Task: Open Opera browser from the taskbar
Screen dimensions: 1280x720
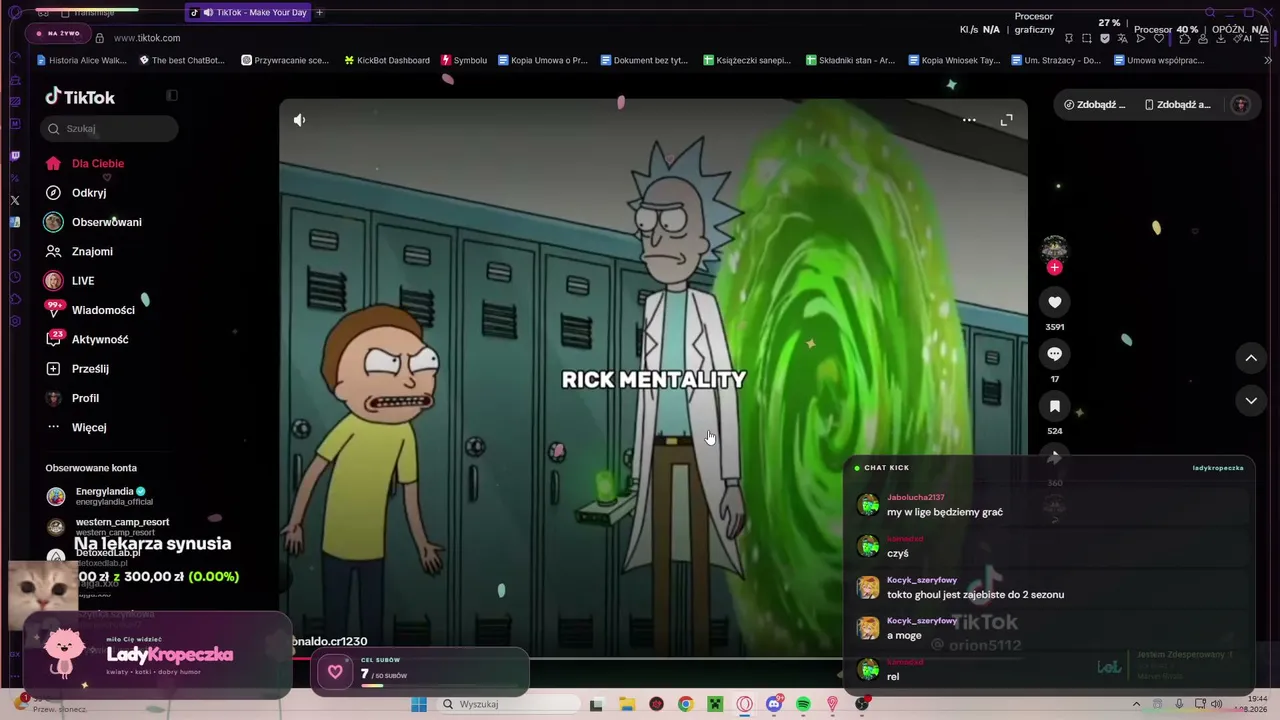Action: [x=744, y=704]
